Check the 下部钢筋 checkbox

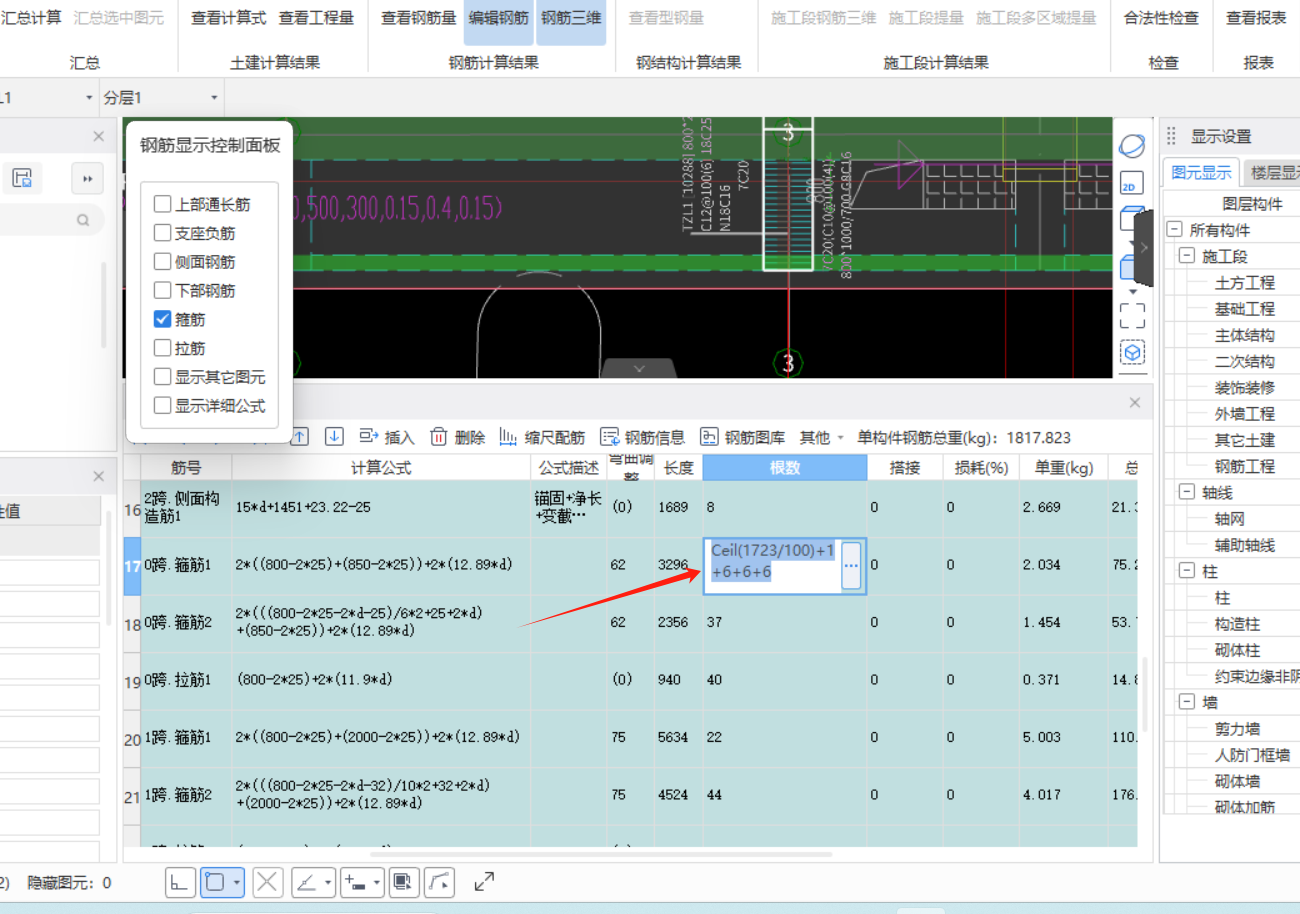(x=162, y=291)
